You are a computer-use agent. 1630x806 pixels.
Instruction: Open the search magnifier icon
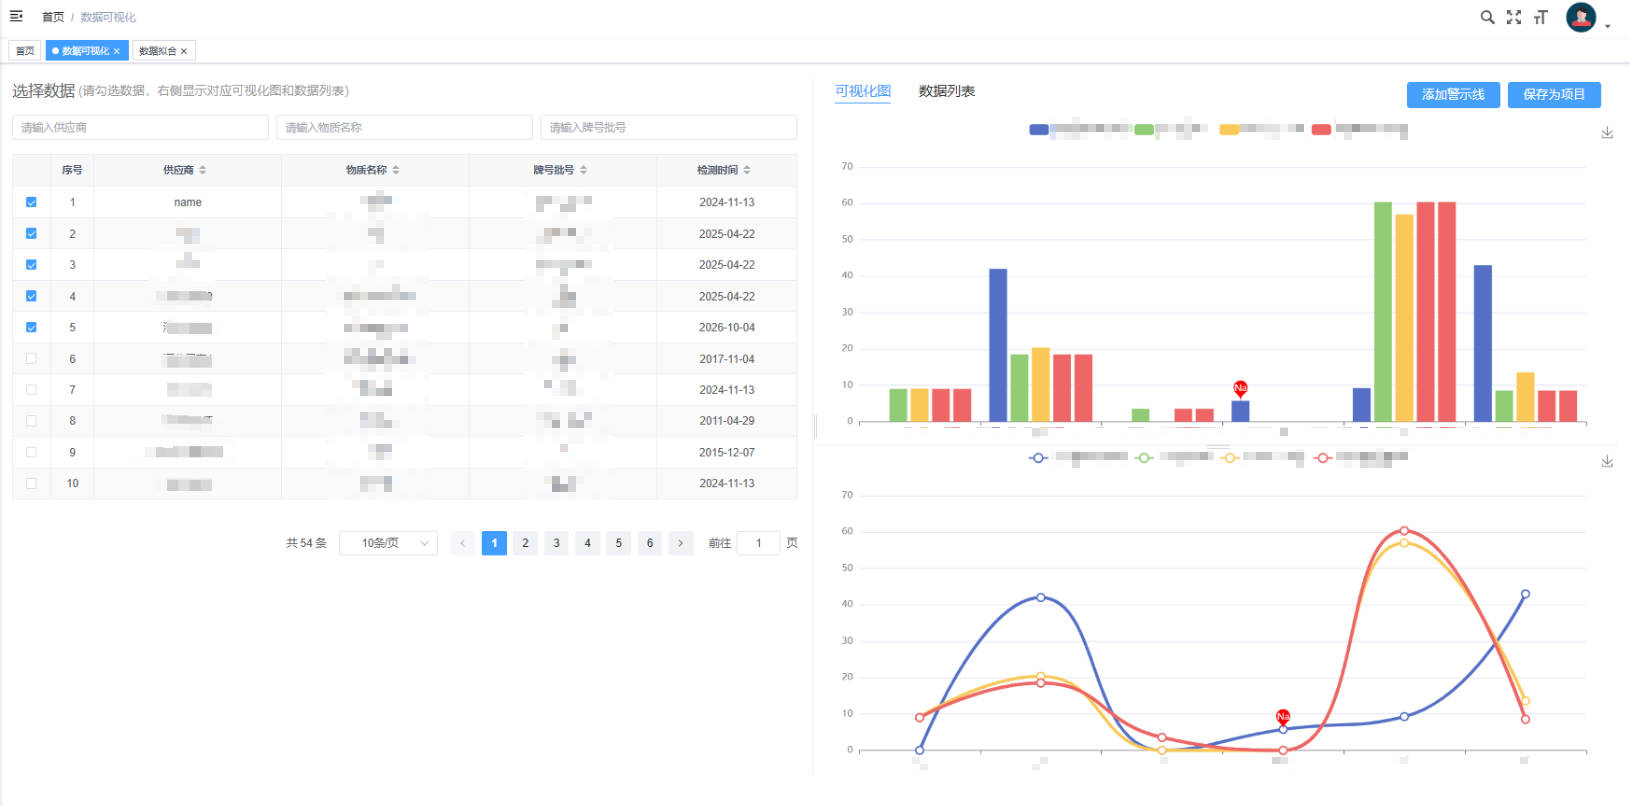coord(1487,17)
